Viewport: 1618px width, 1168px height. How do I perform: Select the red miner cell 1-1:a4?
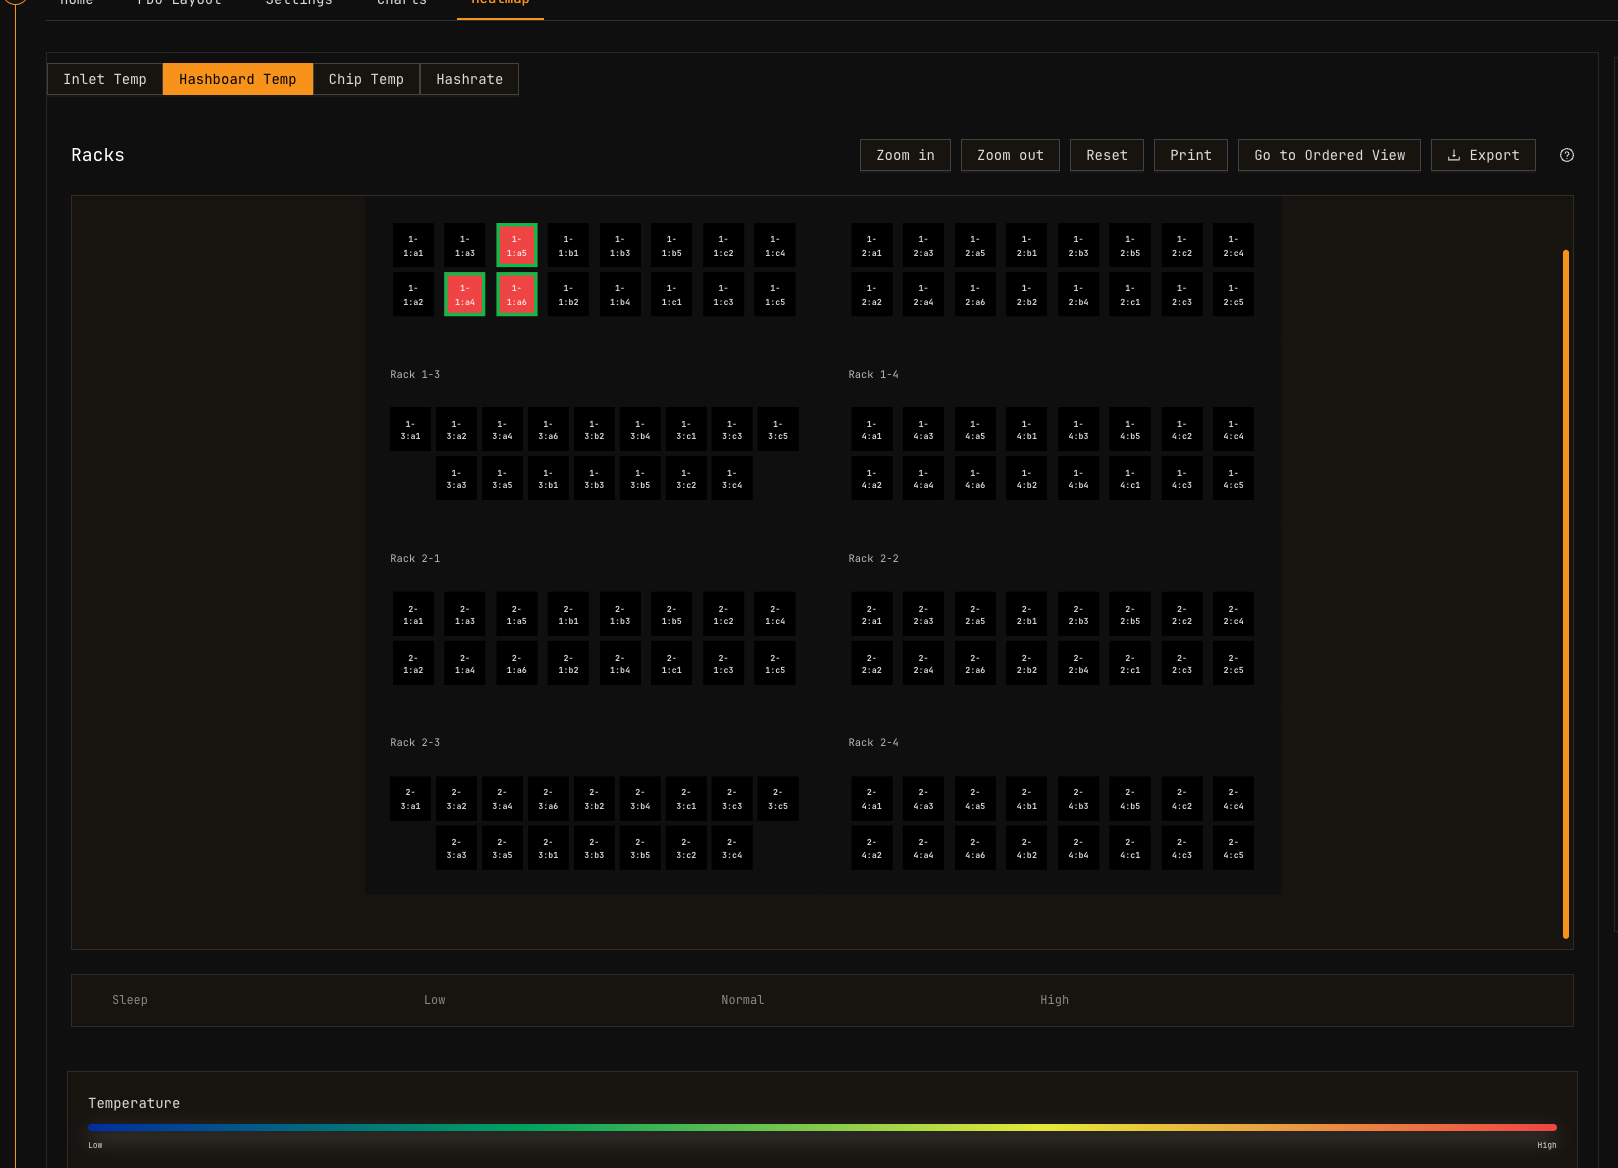[x=464, y=294]
